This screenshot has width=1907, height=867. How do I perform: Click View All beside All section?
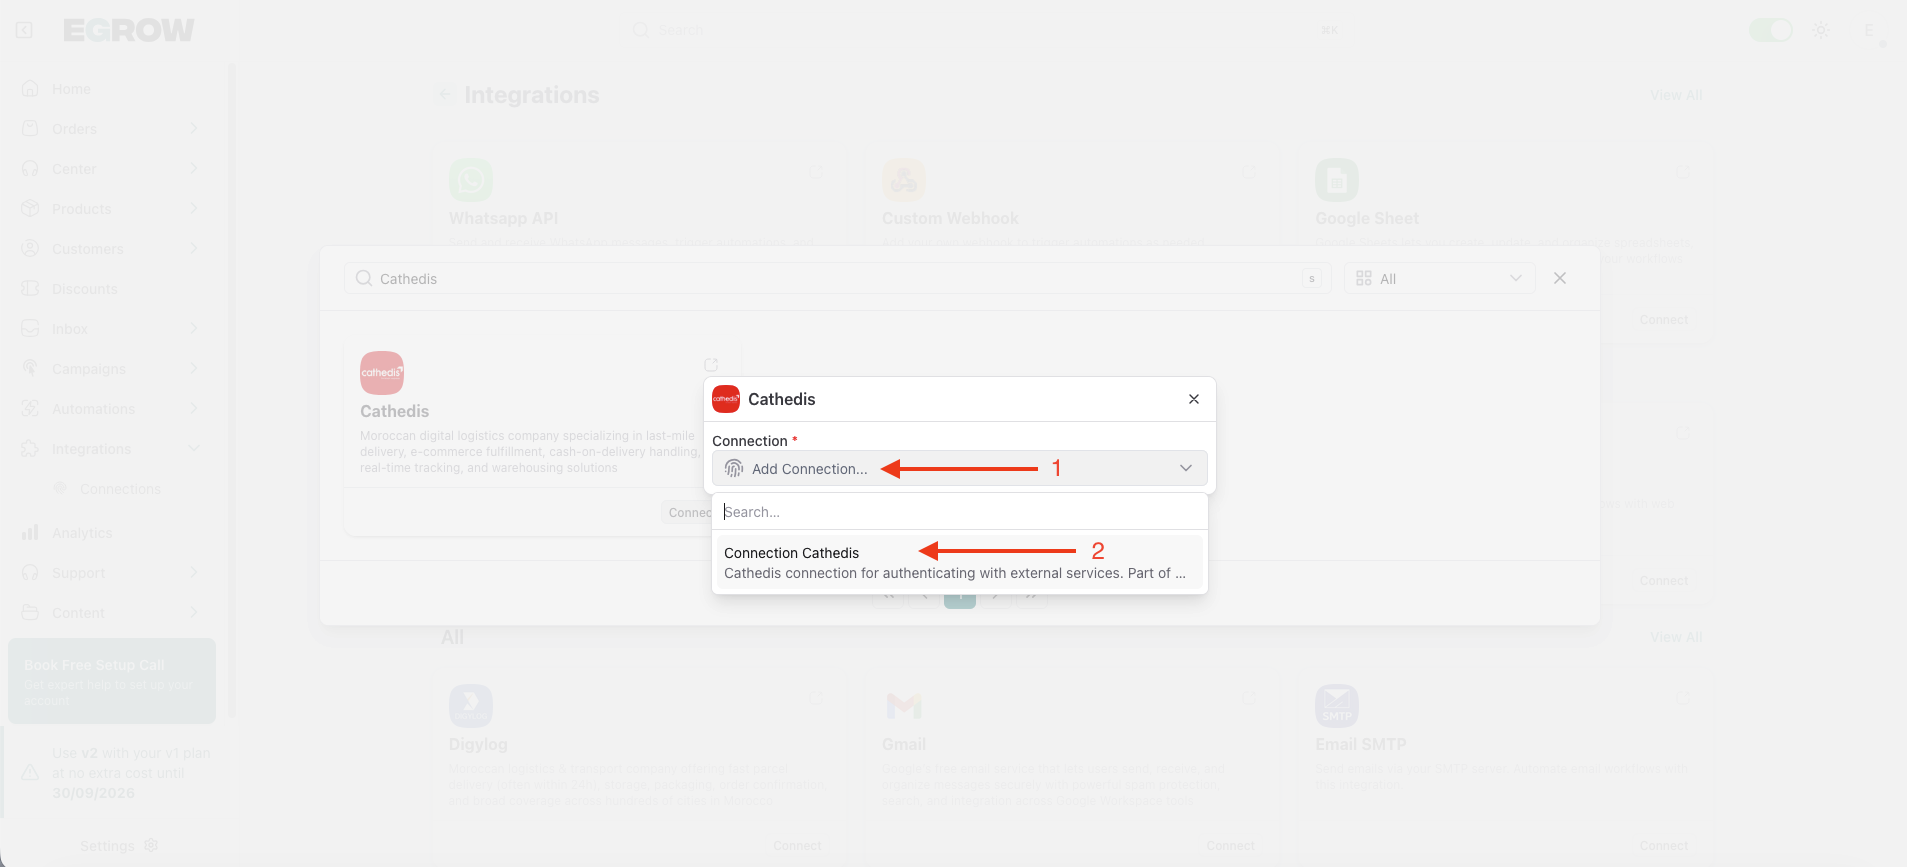tap(1676, 638)
